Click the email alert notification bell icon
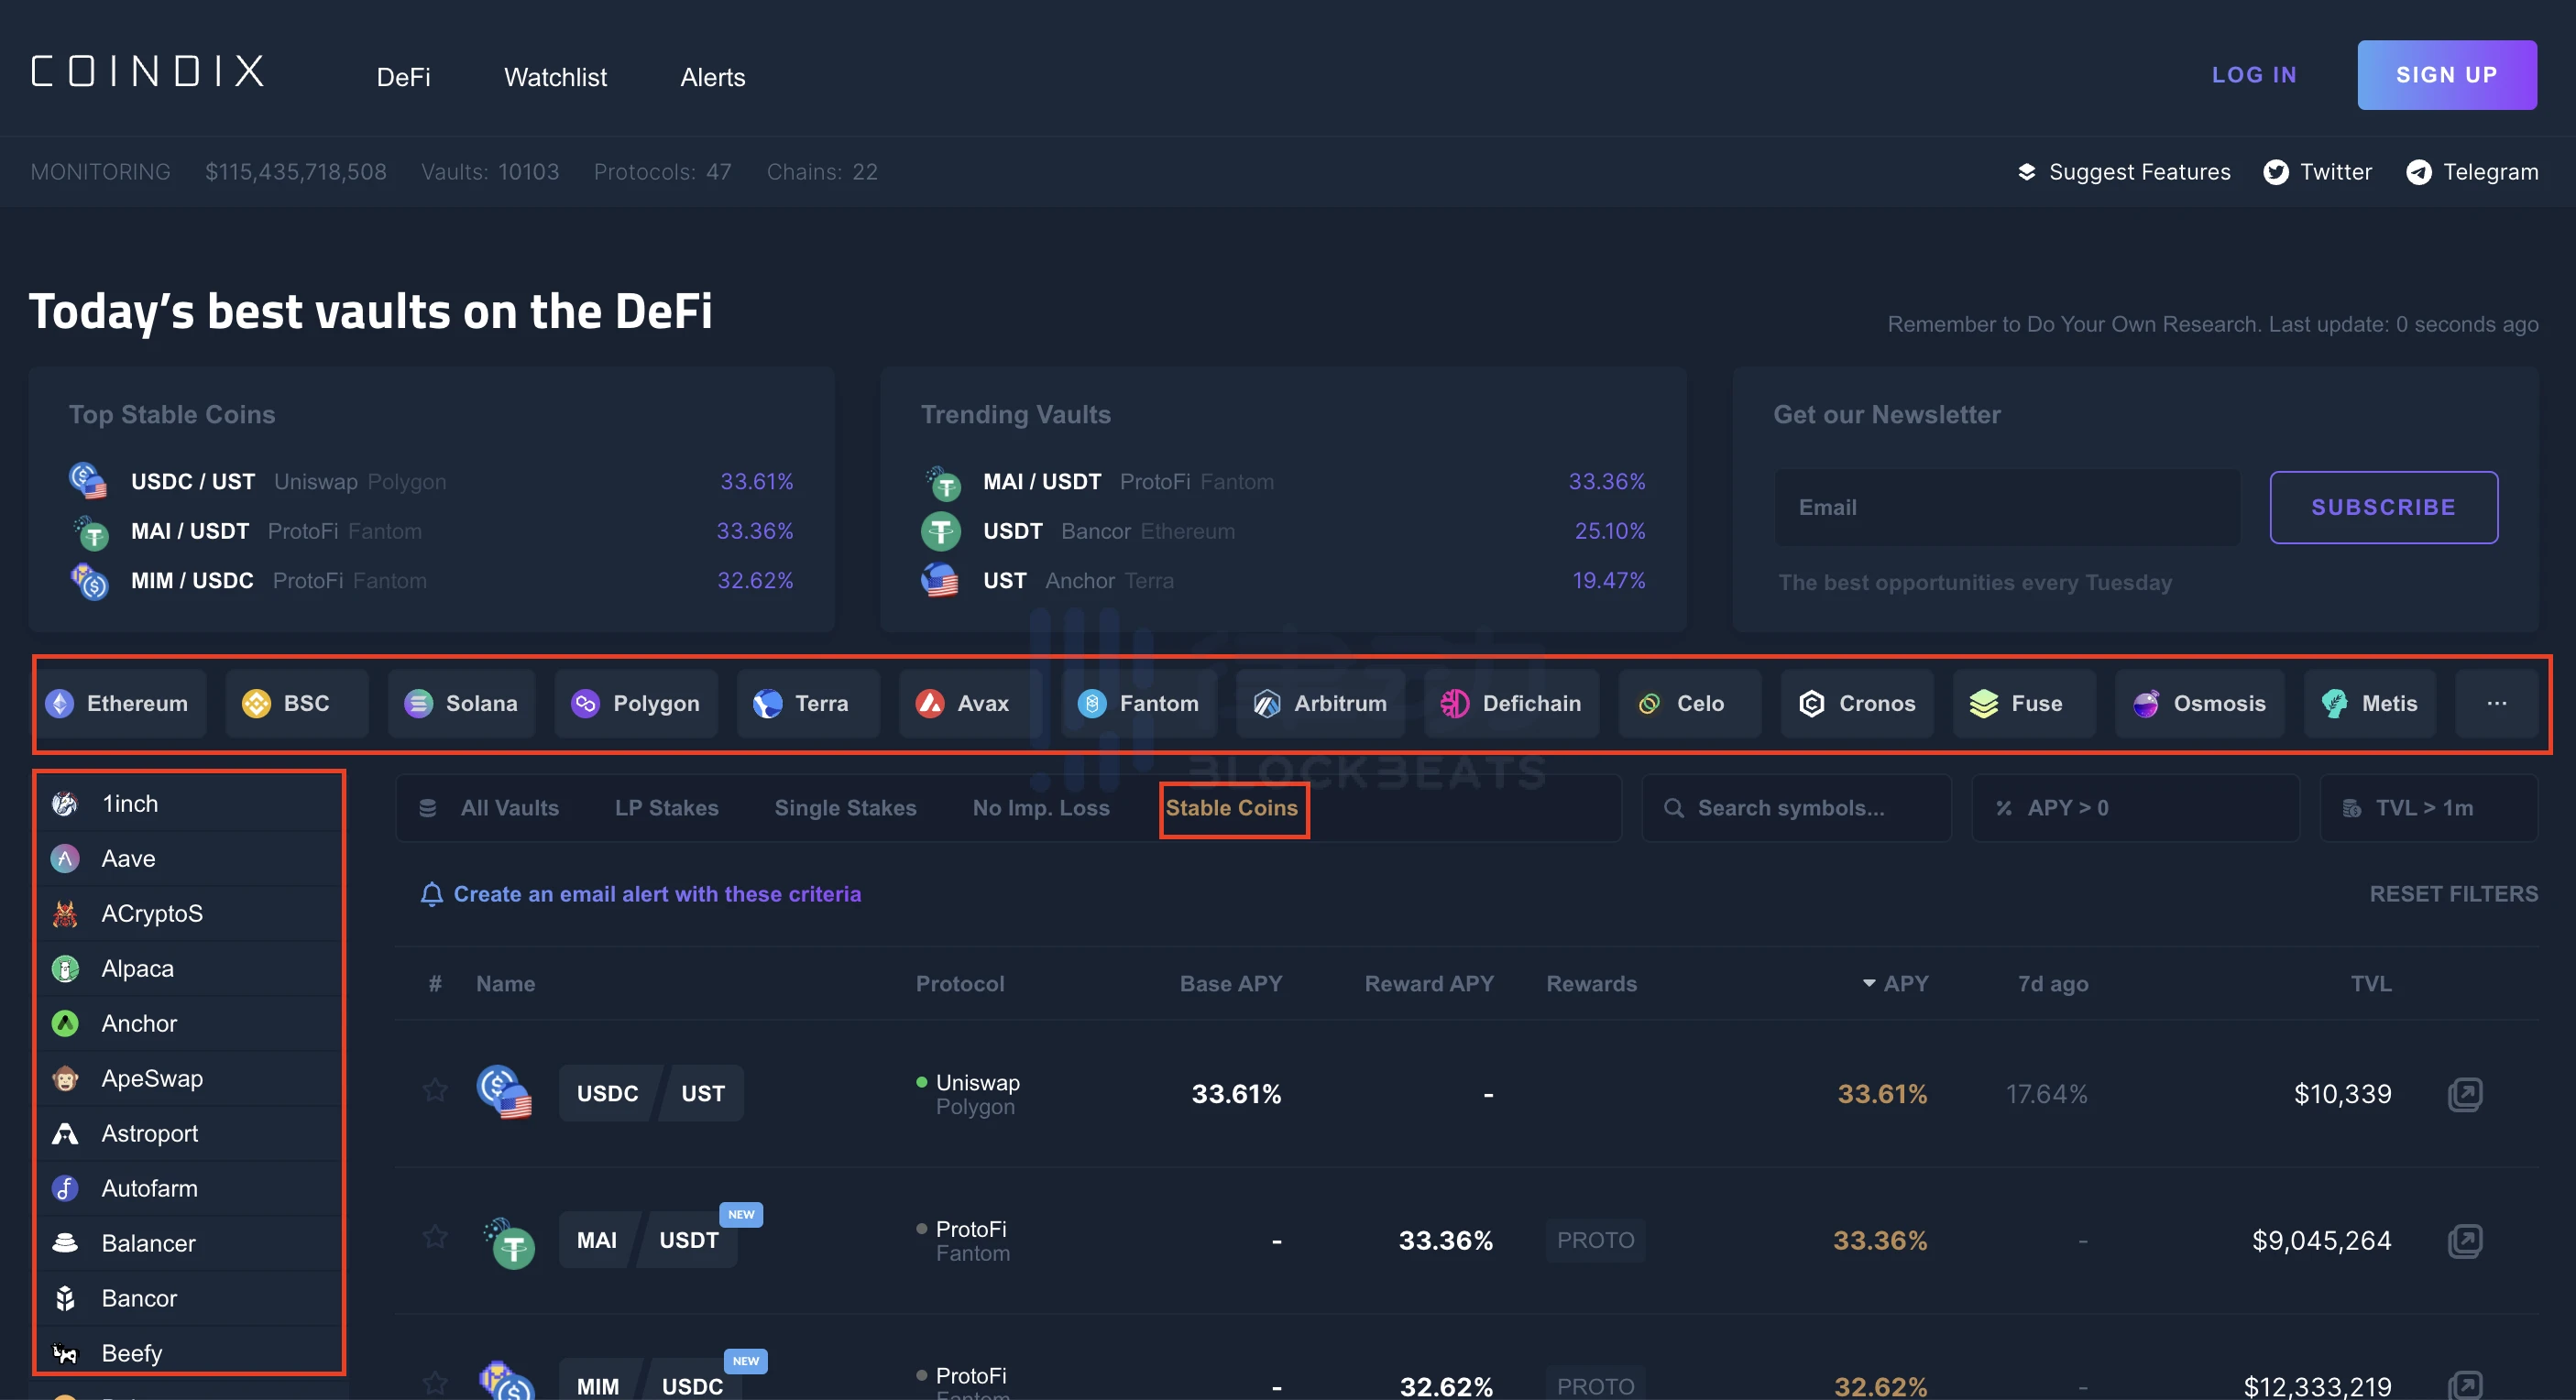The image size is (2576, 1400). (x=429, y=893)
